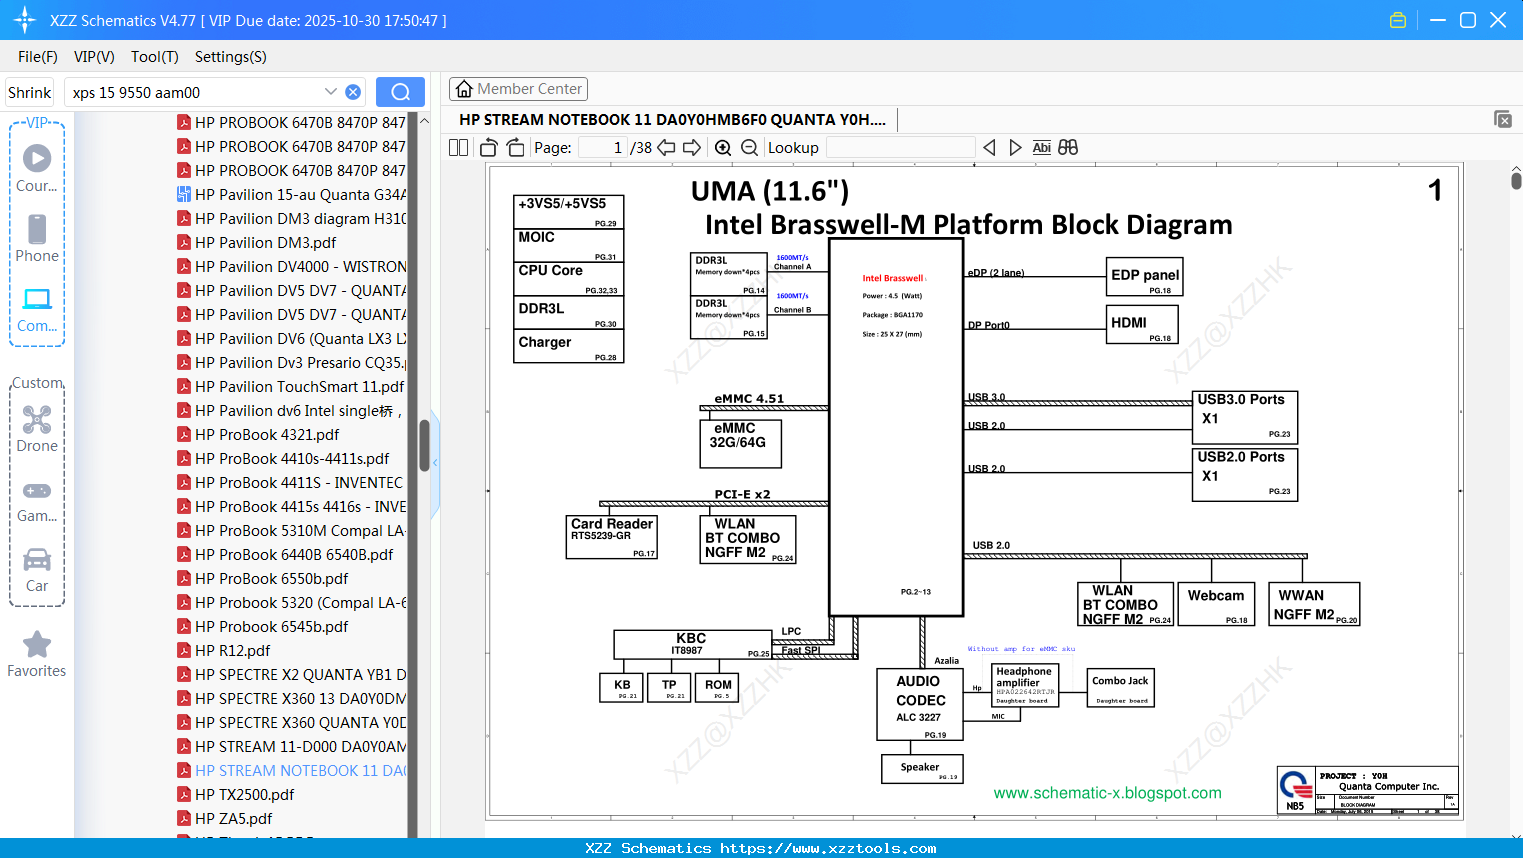Image resolution: width=1523 pixels, height=858 pixels.
Task: Click the close-tabs icon at far right
Action: point(1503,119)
